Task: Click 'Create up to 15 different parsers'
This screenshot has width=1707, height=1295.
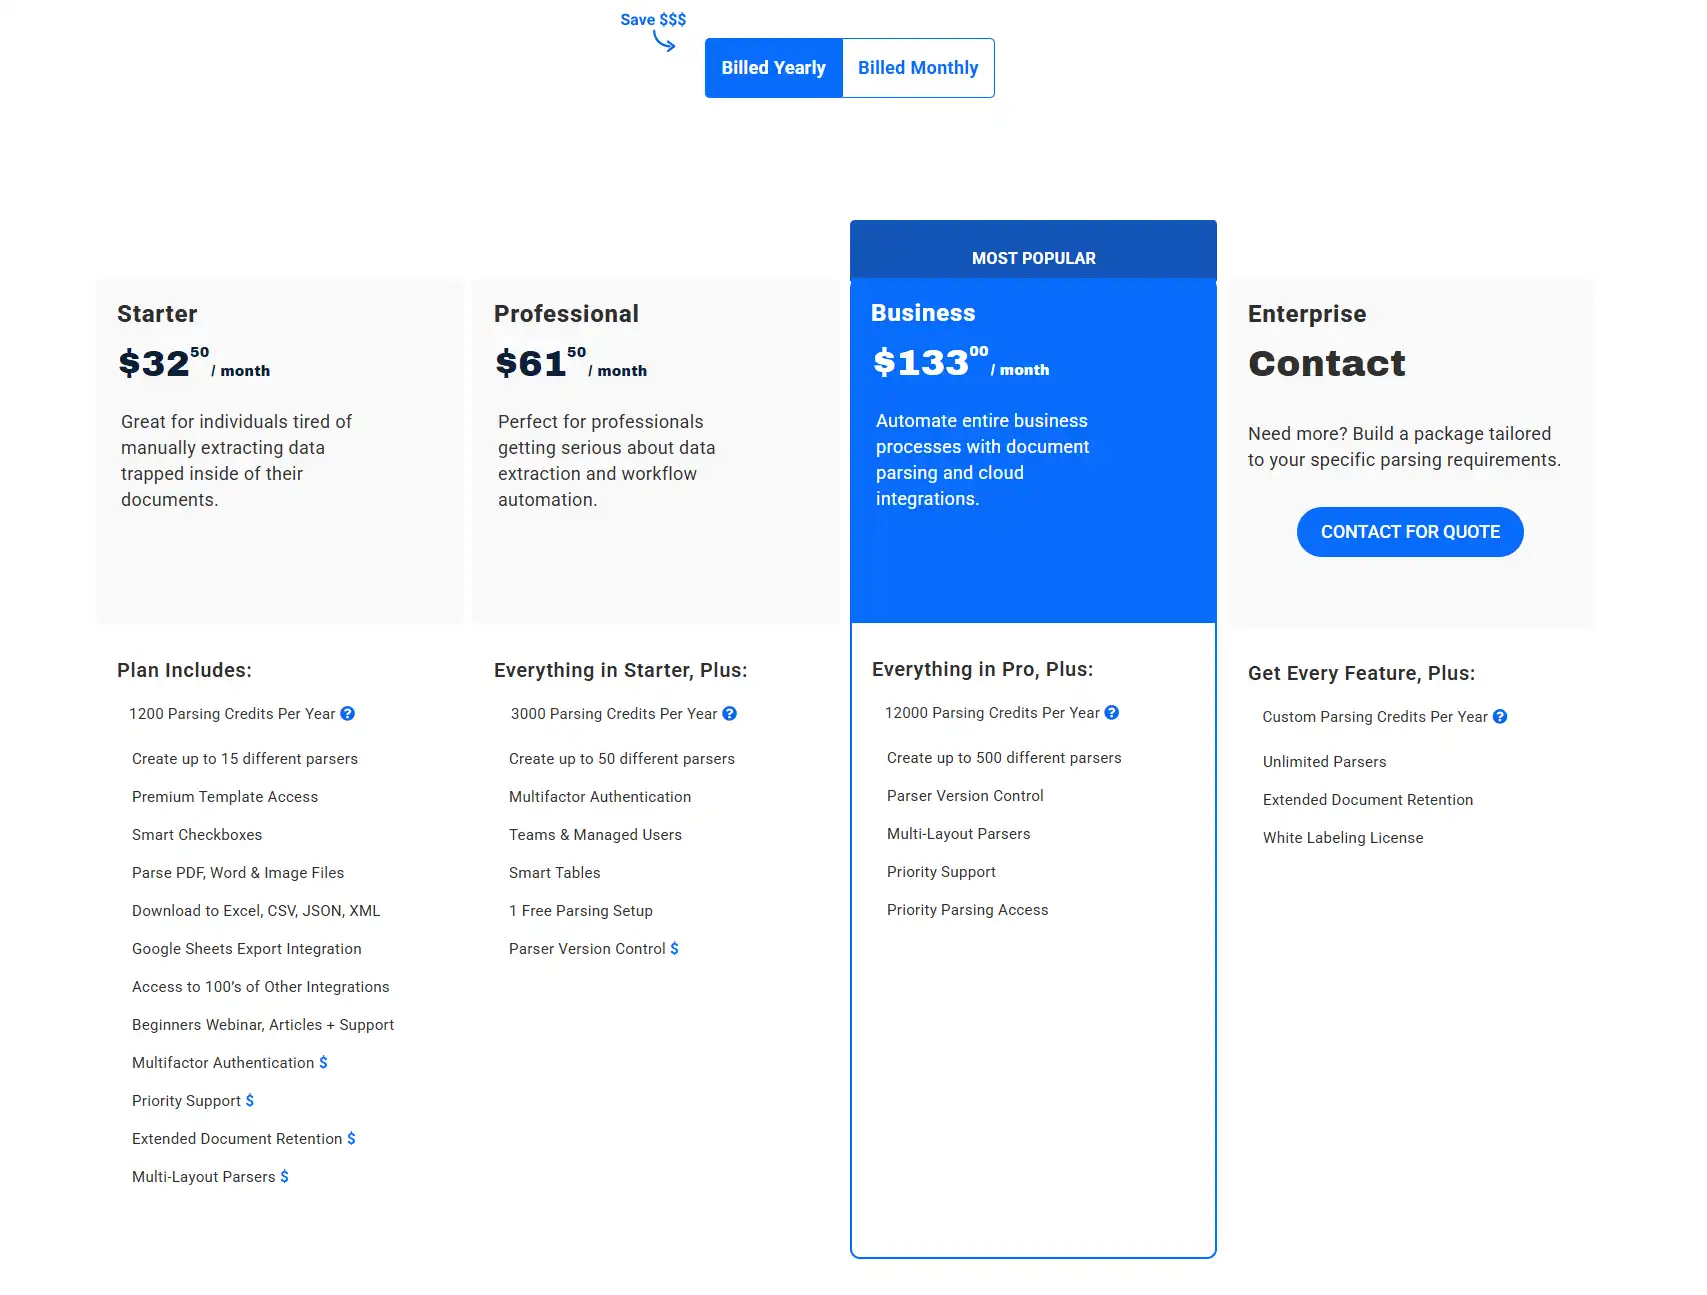Action: coord(245,759)
